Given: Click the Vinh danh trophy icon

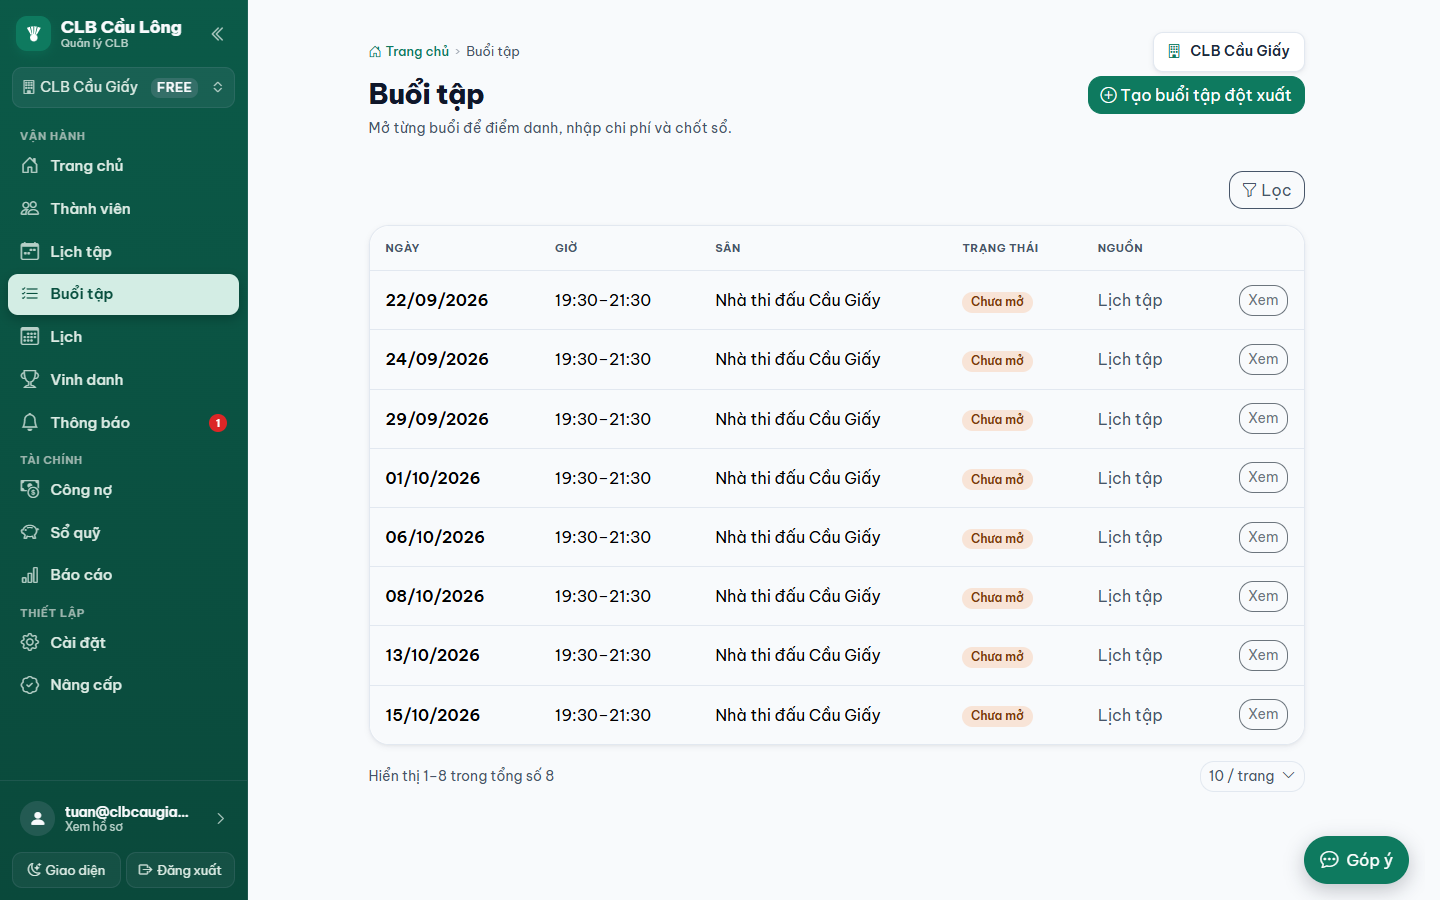Looking at the screenshot, I should [30, 380].
